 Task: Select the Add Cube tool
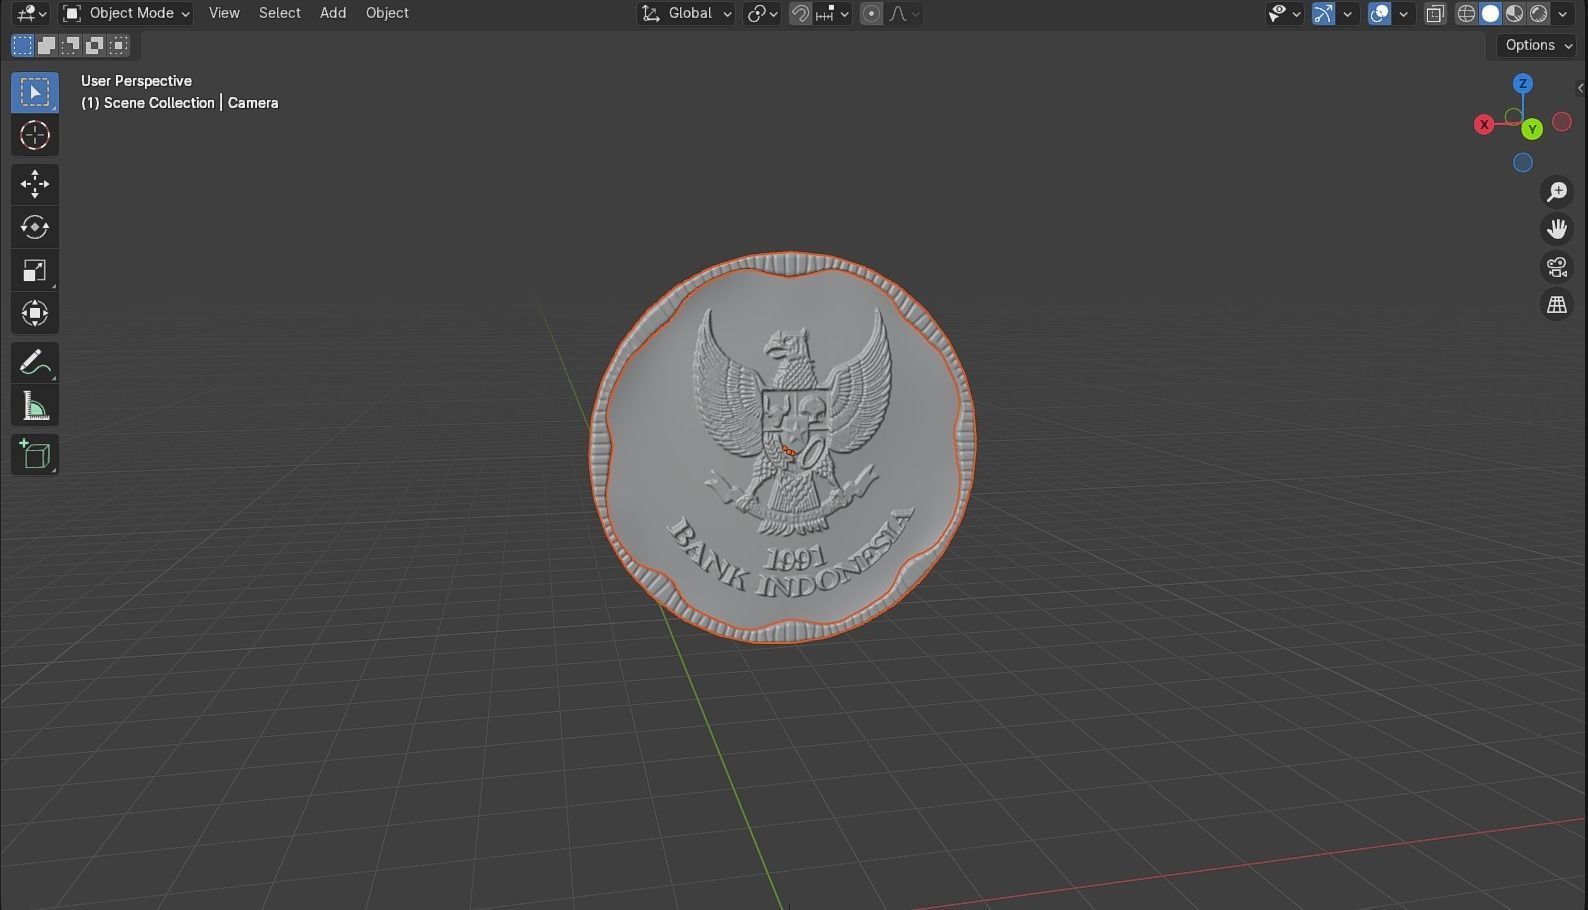(x=35, y=455)
